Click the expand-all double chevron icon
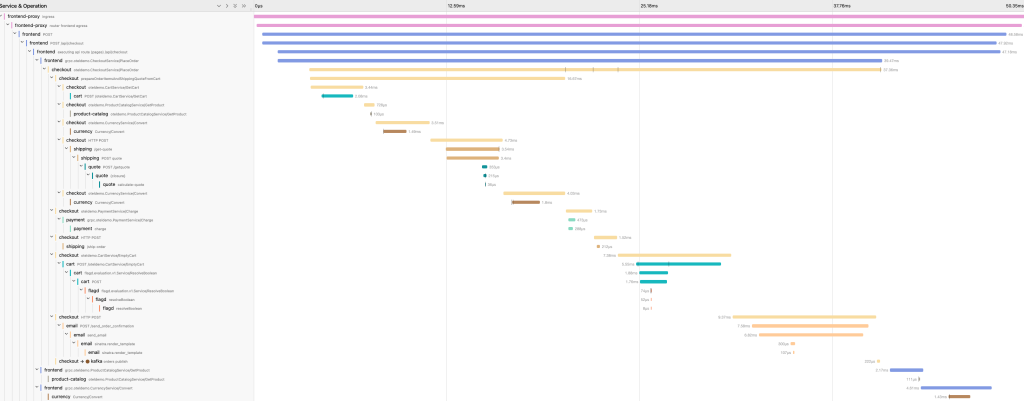This screenshot has width=1024, height=401. 235,6
